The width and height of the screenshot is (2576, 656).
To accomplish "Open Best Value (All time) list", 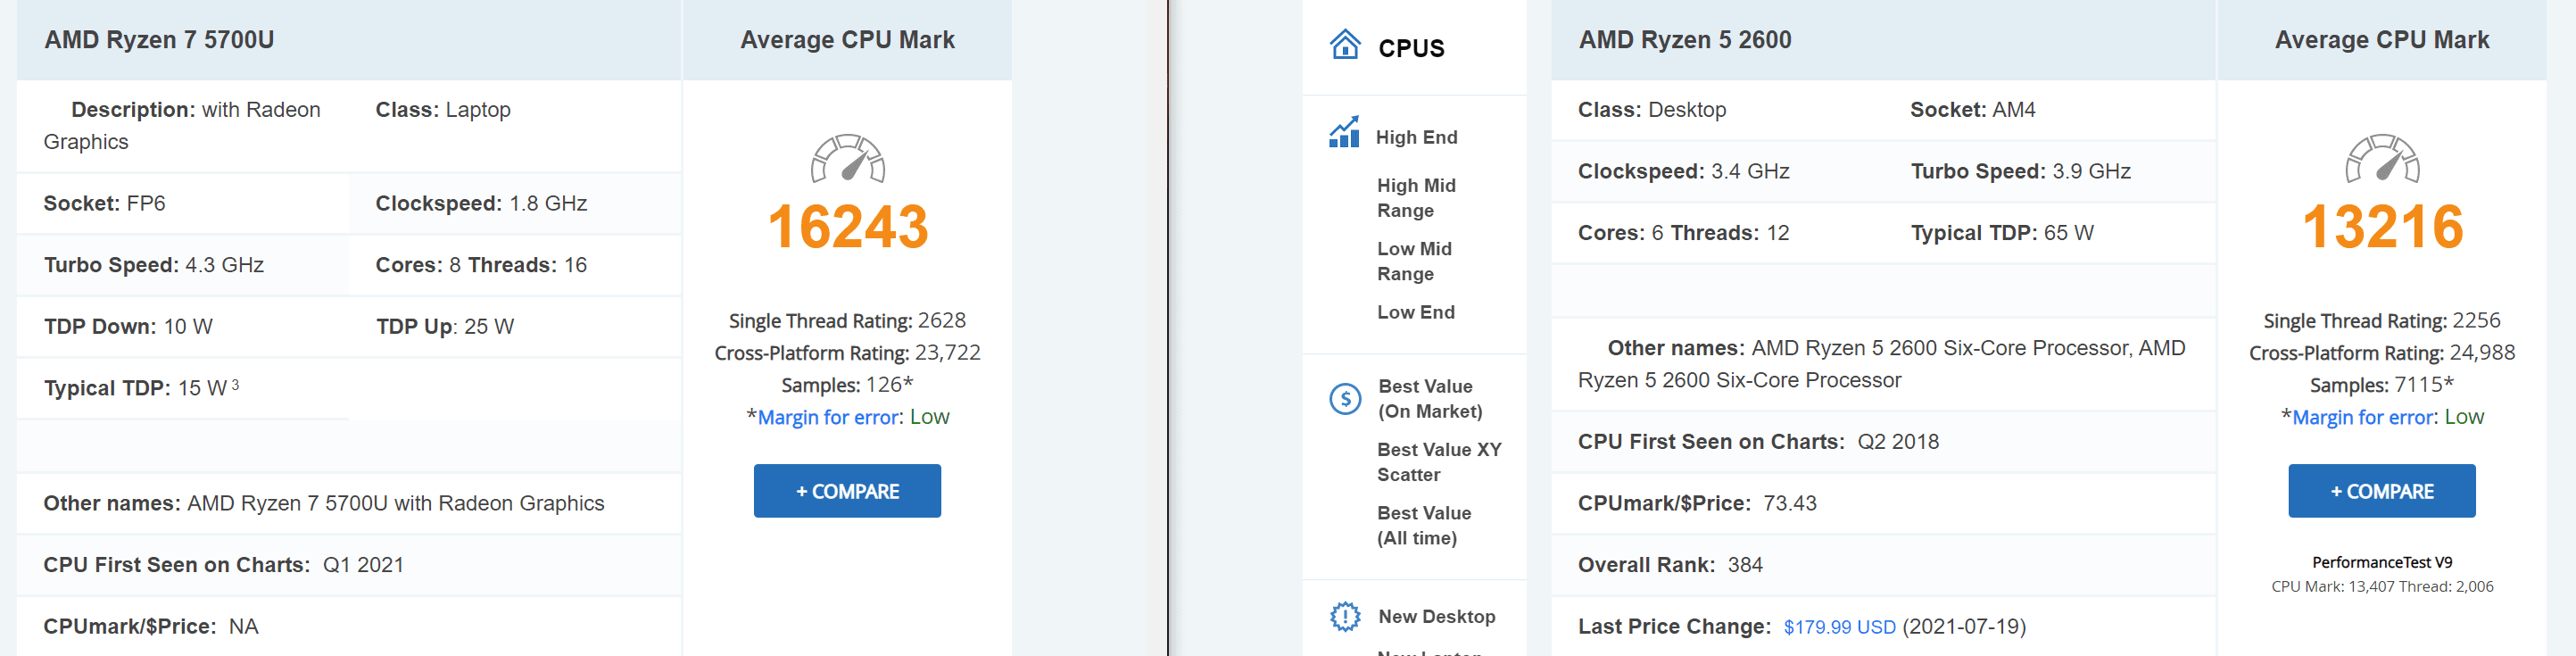I will tap(1424, 525).
